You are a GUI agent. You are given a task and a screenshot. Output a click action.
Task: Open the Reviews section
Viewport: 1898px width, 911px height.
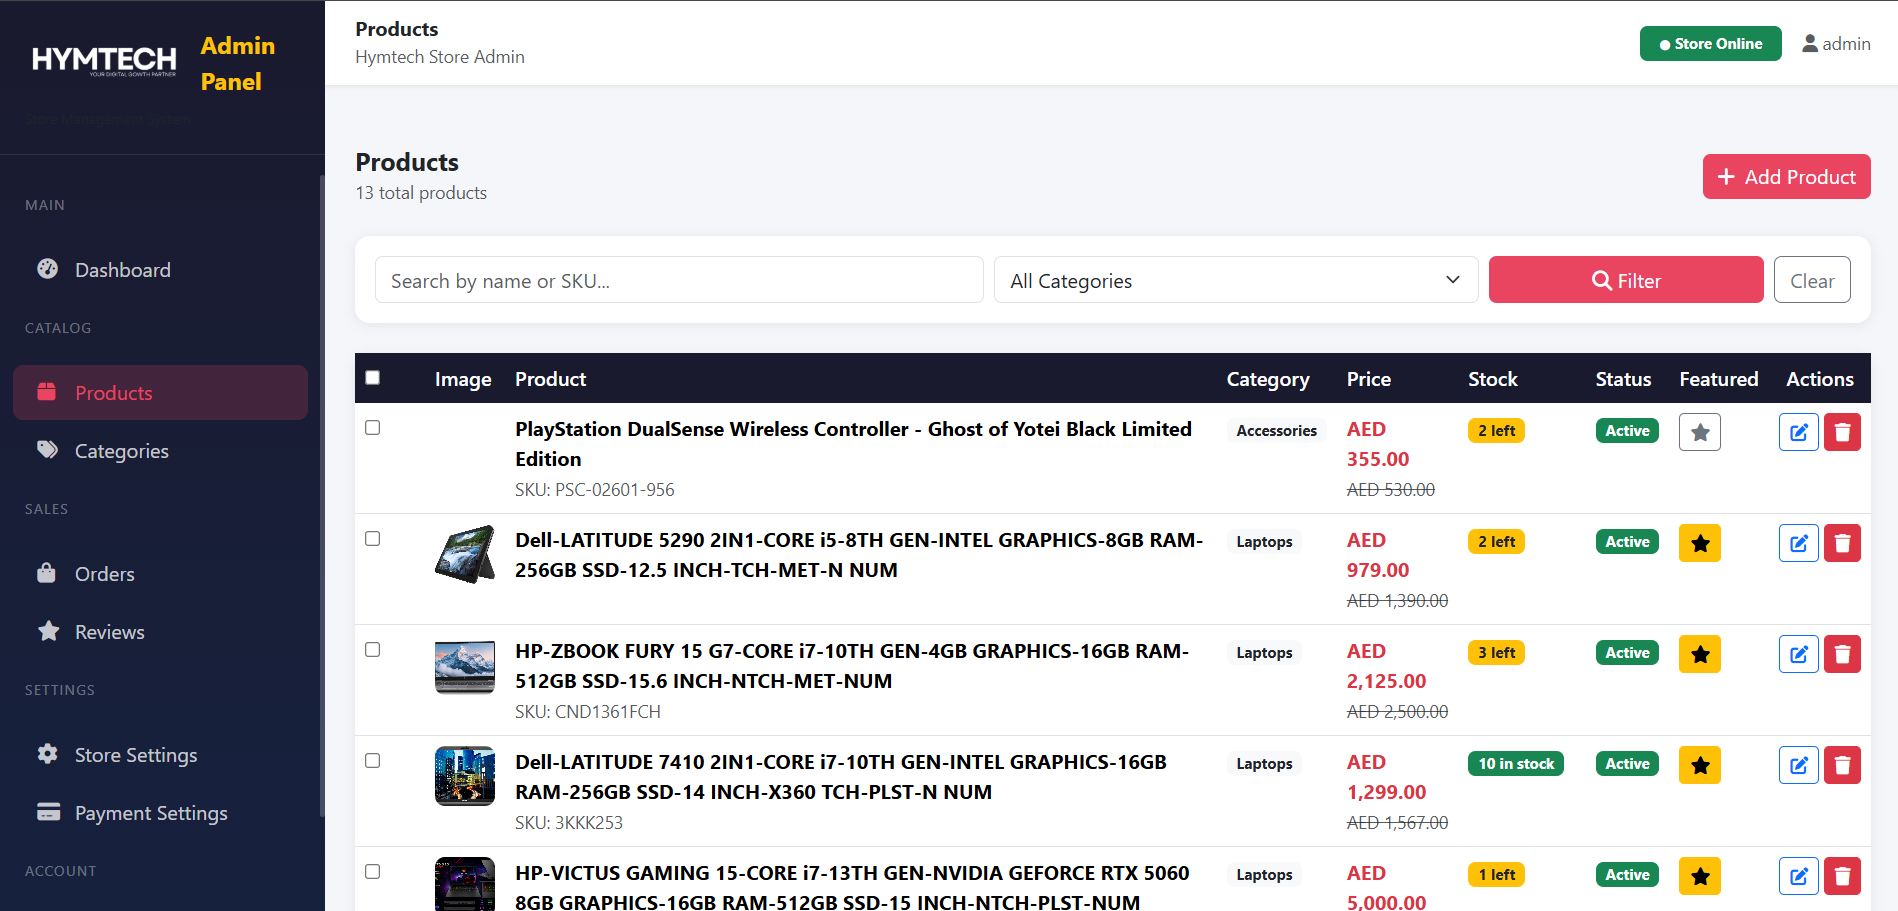(160, 632)
